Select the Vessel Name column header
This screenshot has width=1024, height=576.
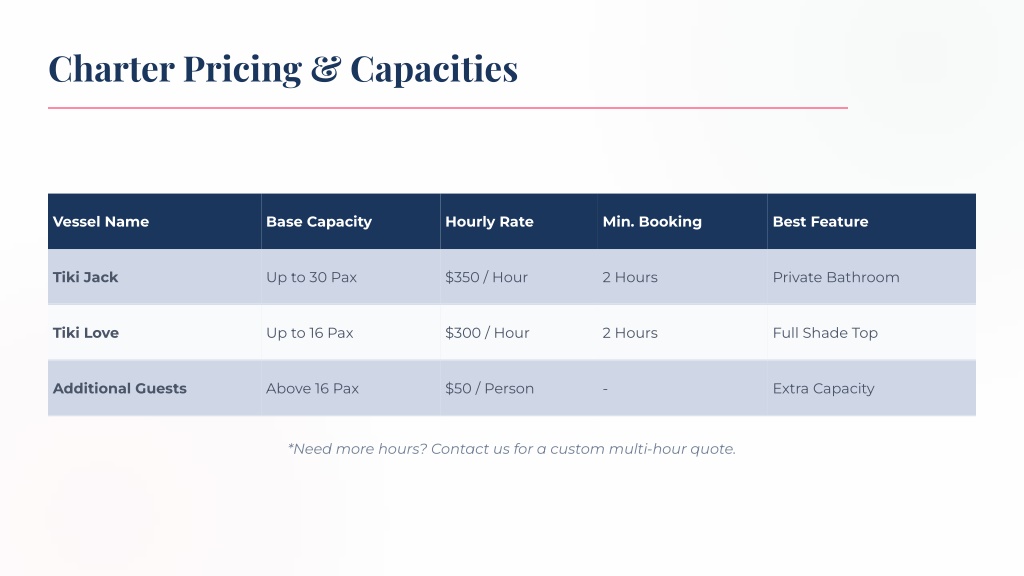155,221
